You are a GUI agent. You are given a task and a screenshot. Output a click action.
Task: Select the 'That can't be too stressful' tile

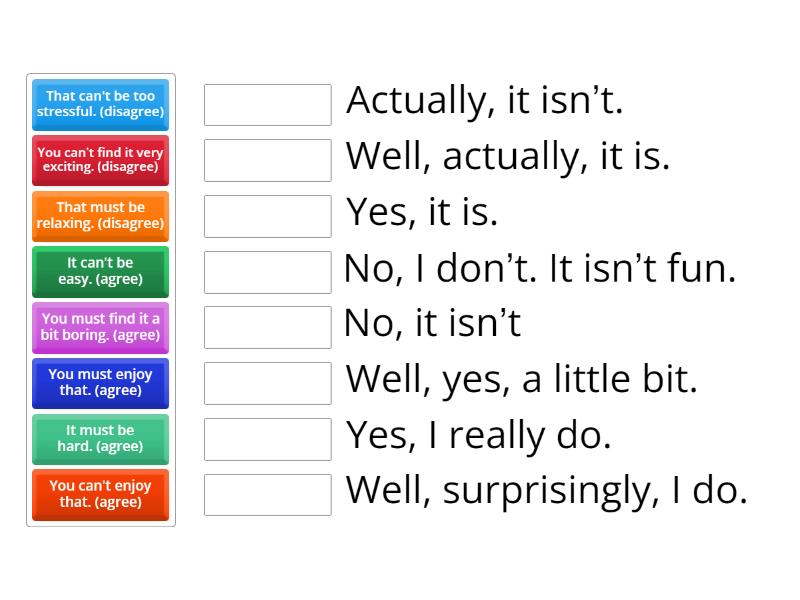coord(100,105)
